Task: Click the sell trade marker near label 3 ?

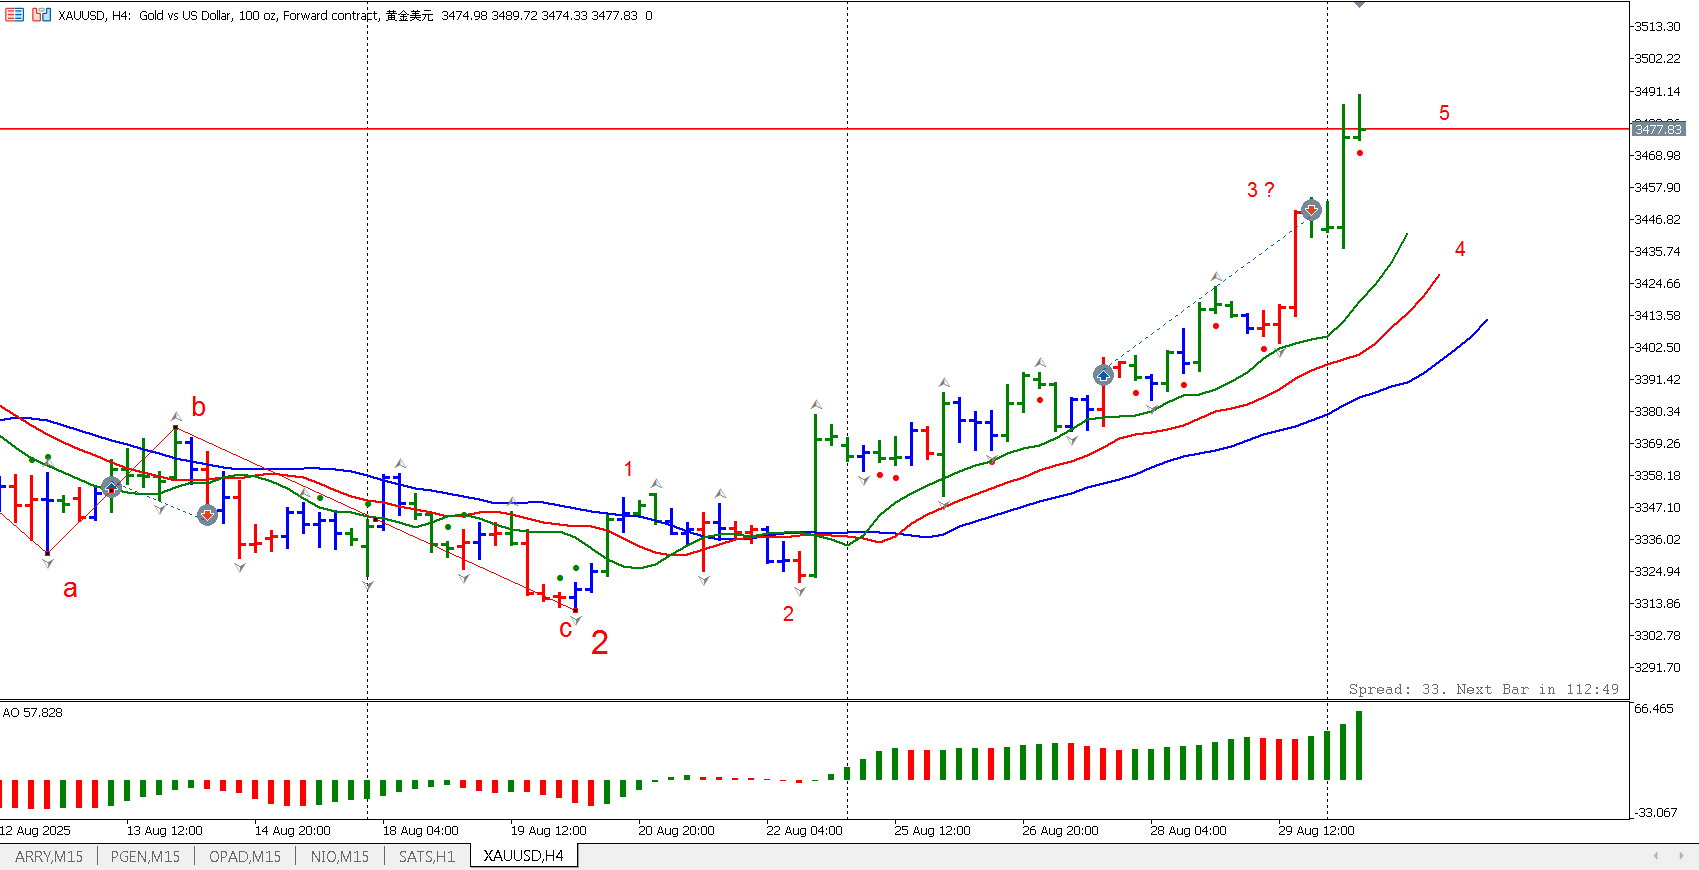Action: [x=1311, y=210]
